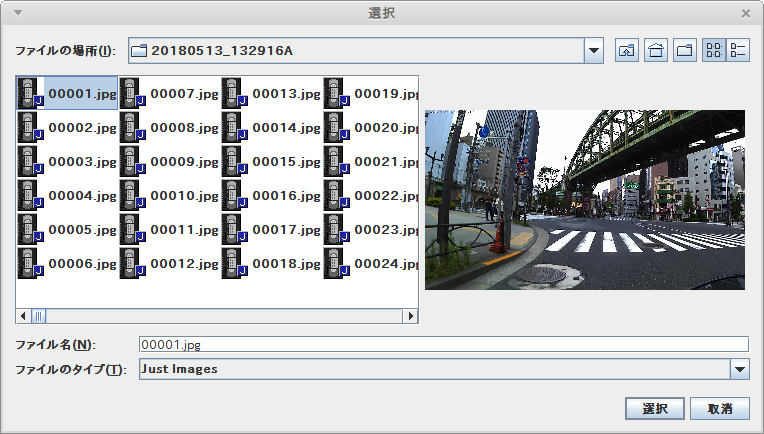Viewport: 764px width, 434px height.
Task: Close the 選択 dialog window
Action: pos(745,14)
